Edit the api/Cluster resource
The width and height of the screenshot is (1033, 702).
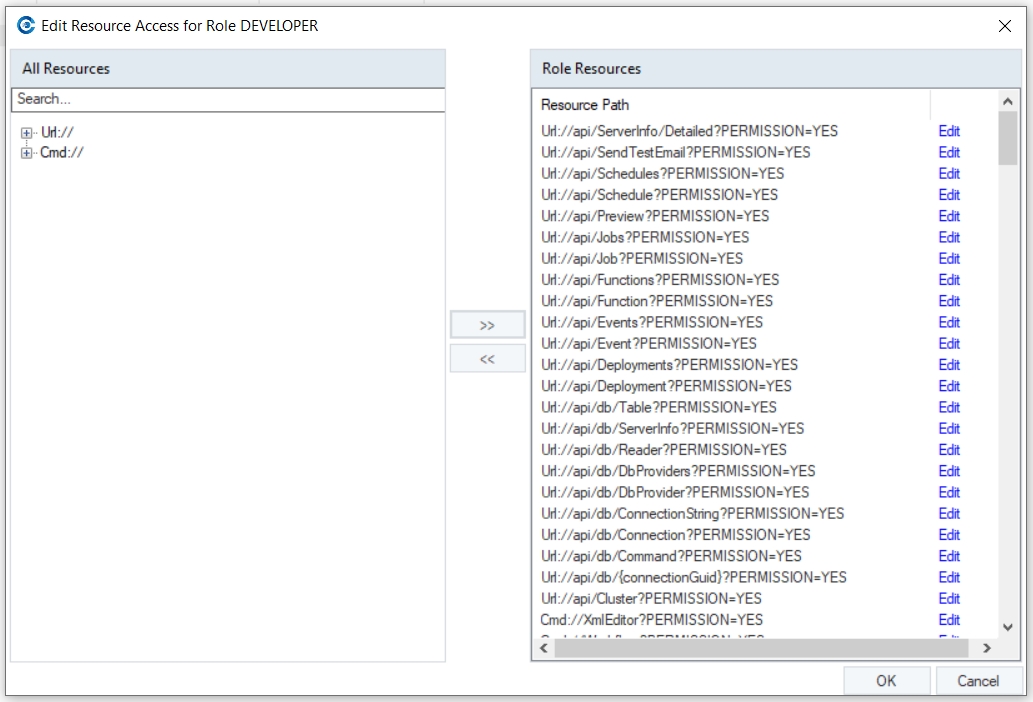click(x=949, y=599)
